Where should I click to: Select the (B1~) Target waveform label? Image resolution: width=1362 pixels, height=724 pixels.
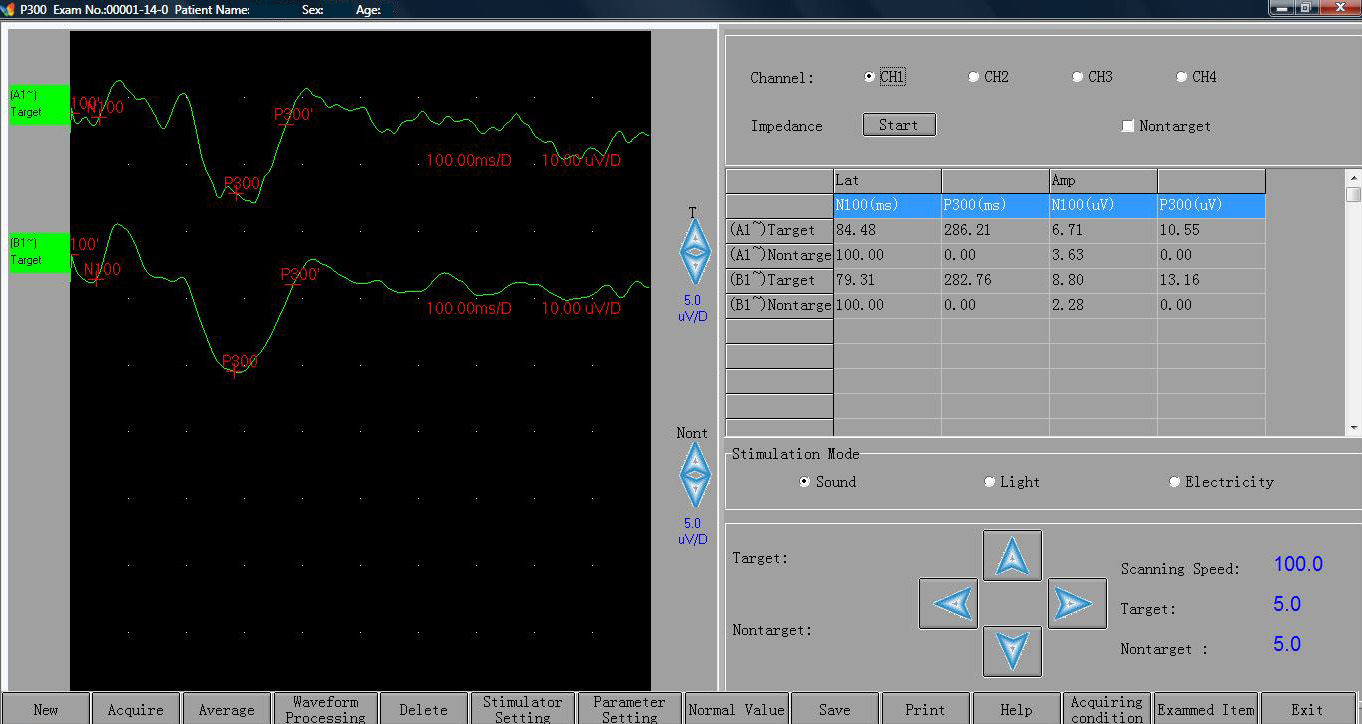click(x=39, y=252)
